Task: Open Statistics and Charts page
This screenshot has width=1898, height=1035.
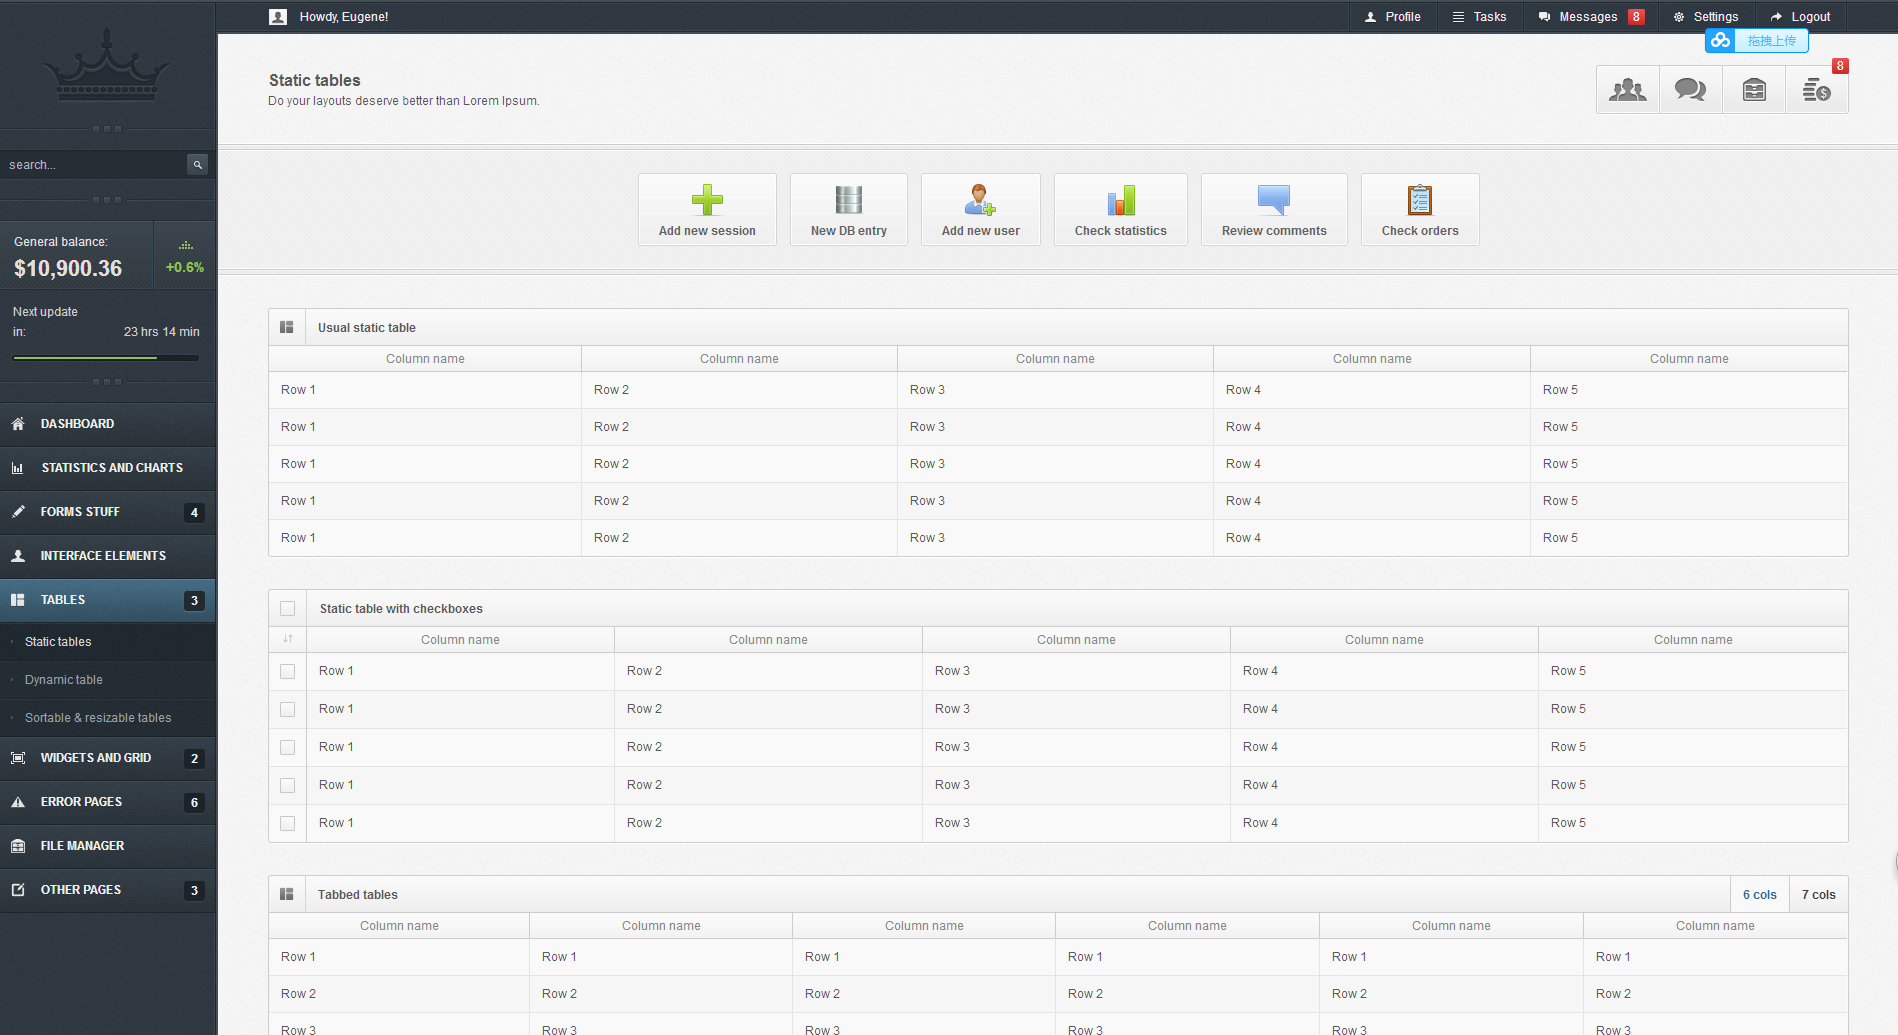Action: (x=107, y=468)
